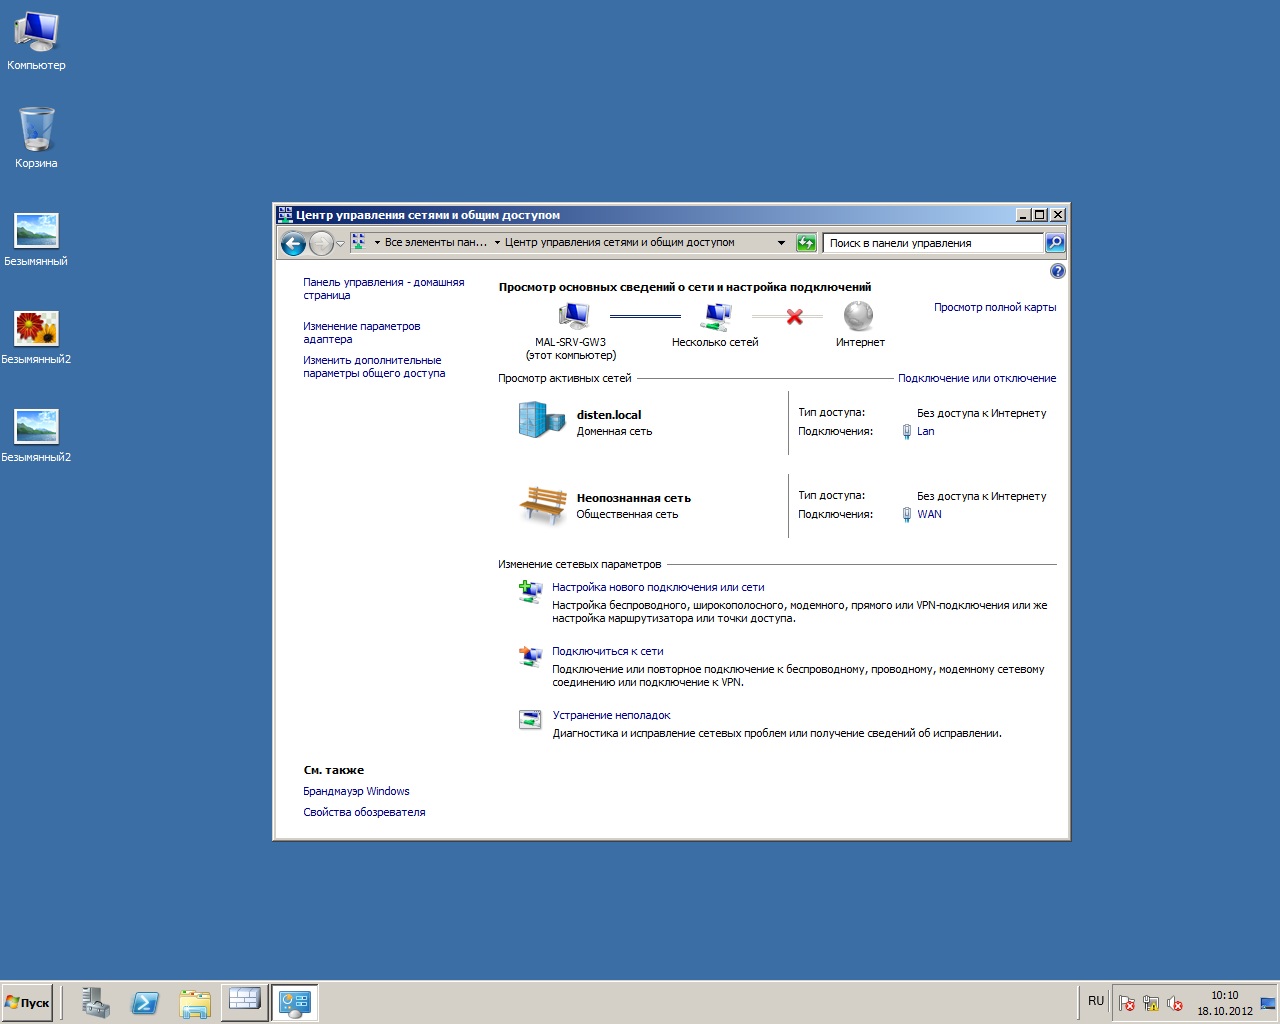Click the muted speaker tray icon
The image size is (1280, 1024).
[x=1176, y=1003]
